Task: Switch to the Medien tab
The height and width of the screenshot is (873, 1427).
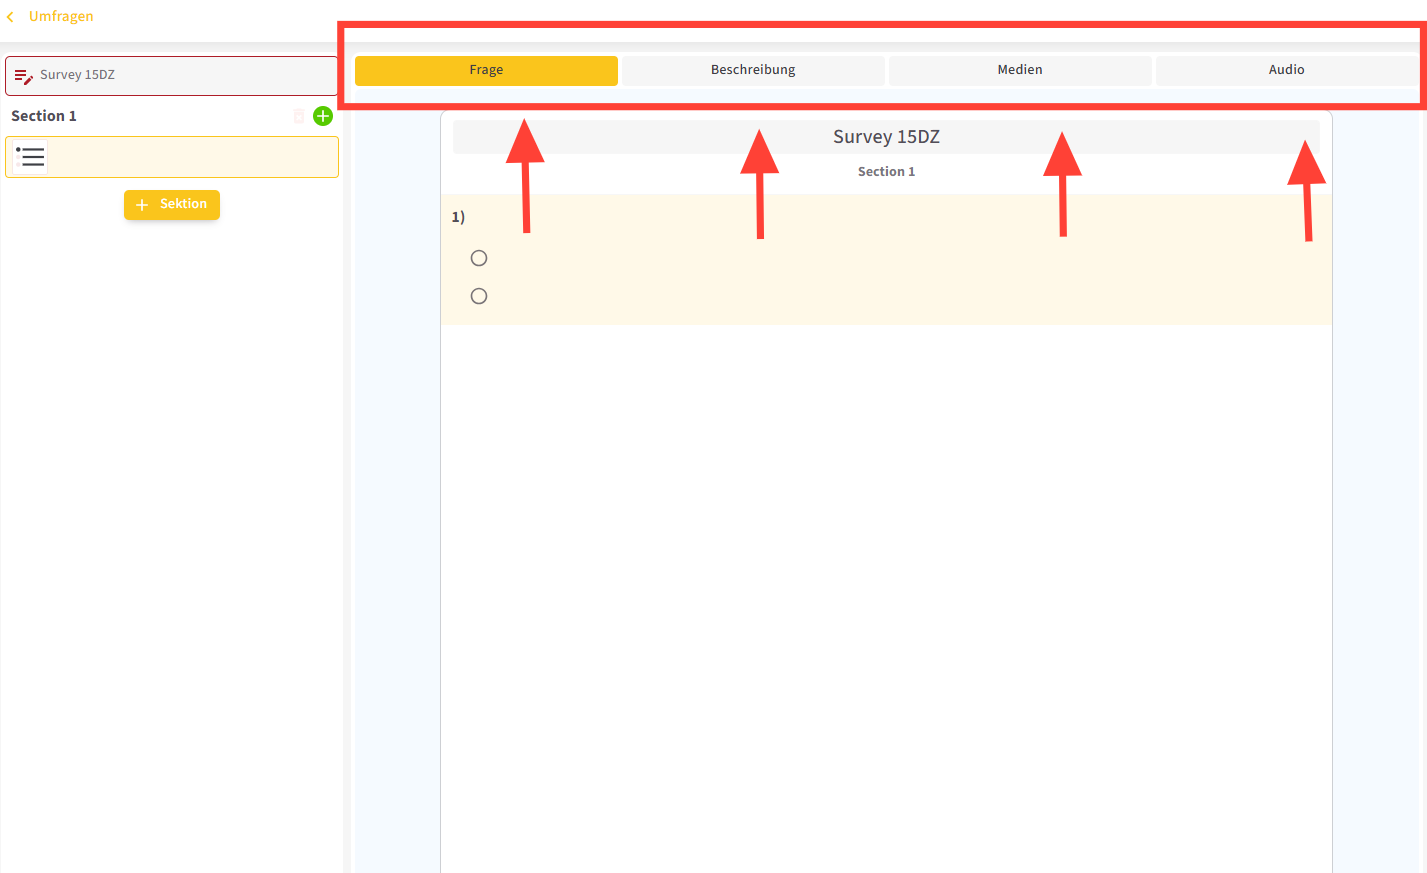Action: pyautogui.click(x=1019, y=70)
